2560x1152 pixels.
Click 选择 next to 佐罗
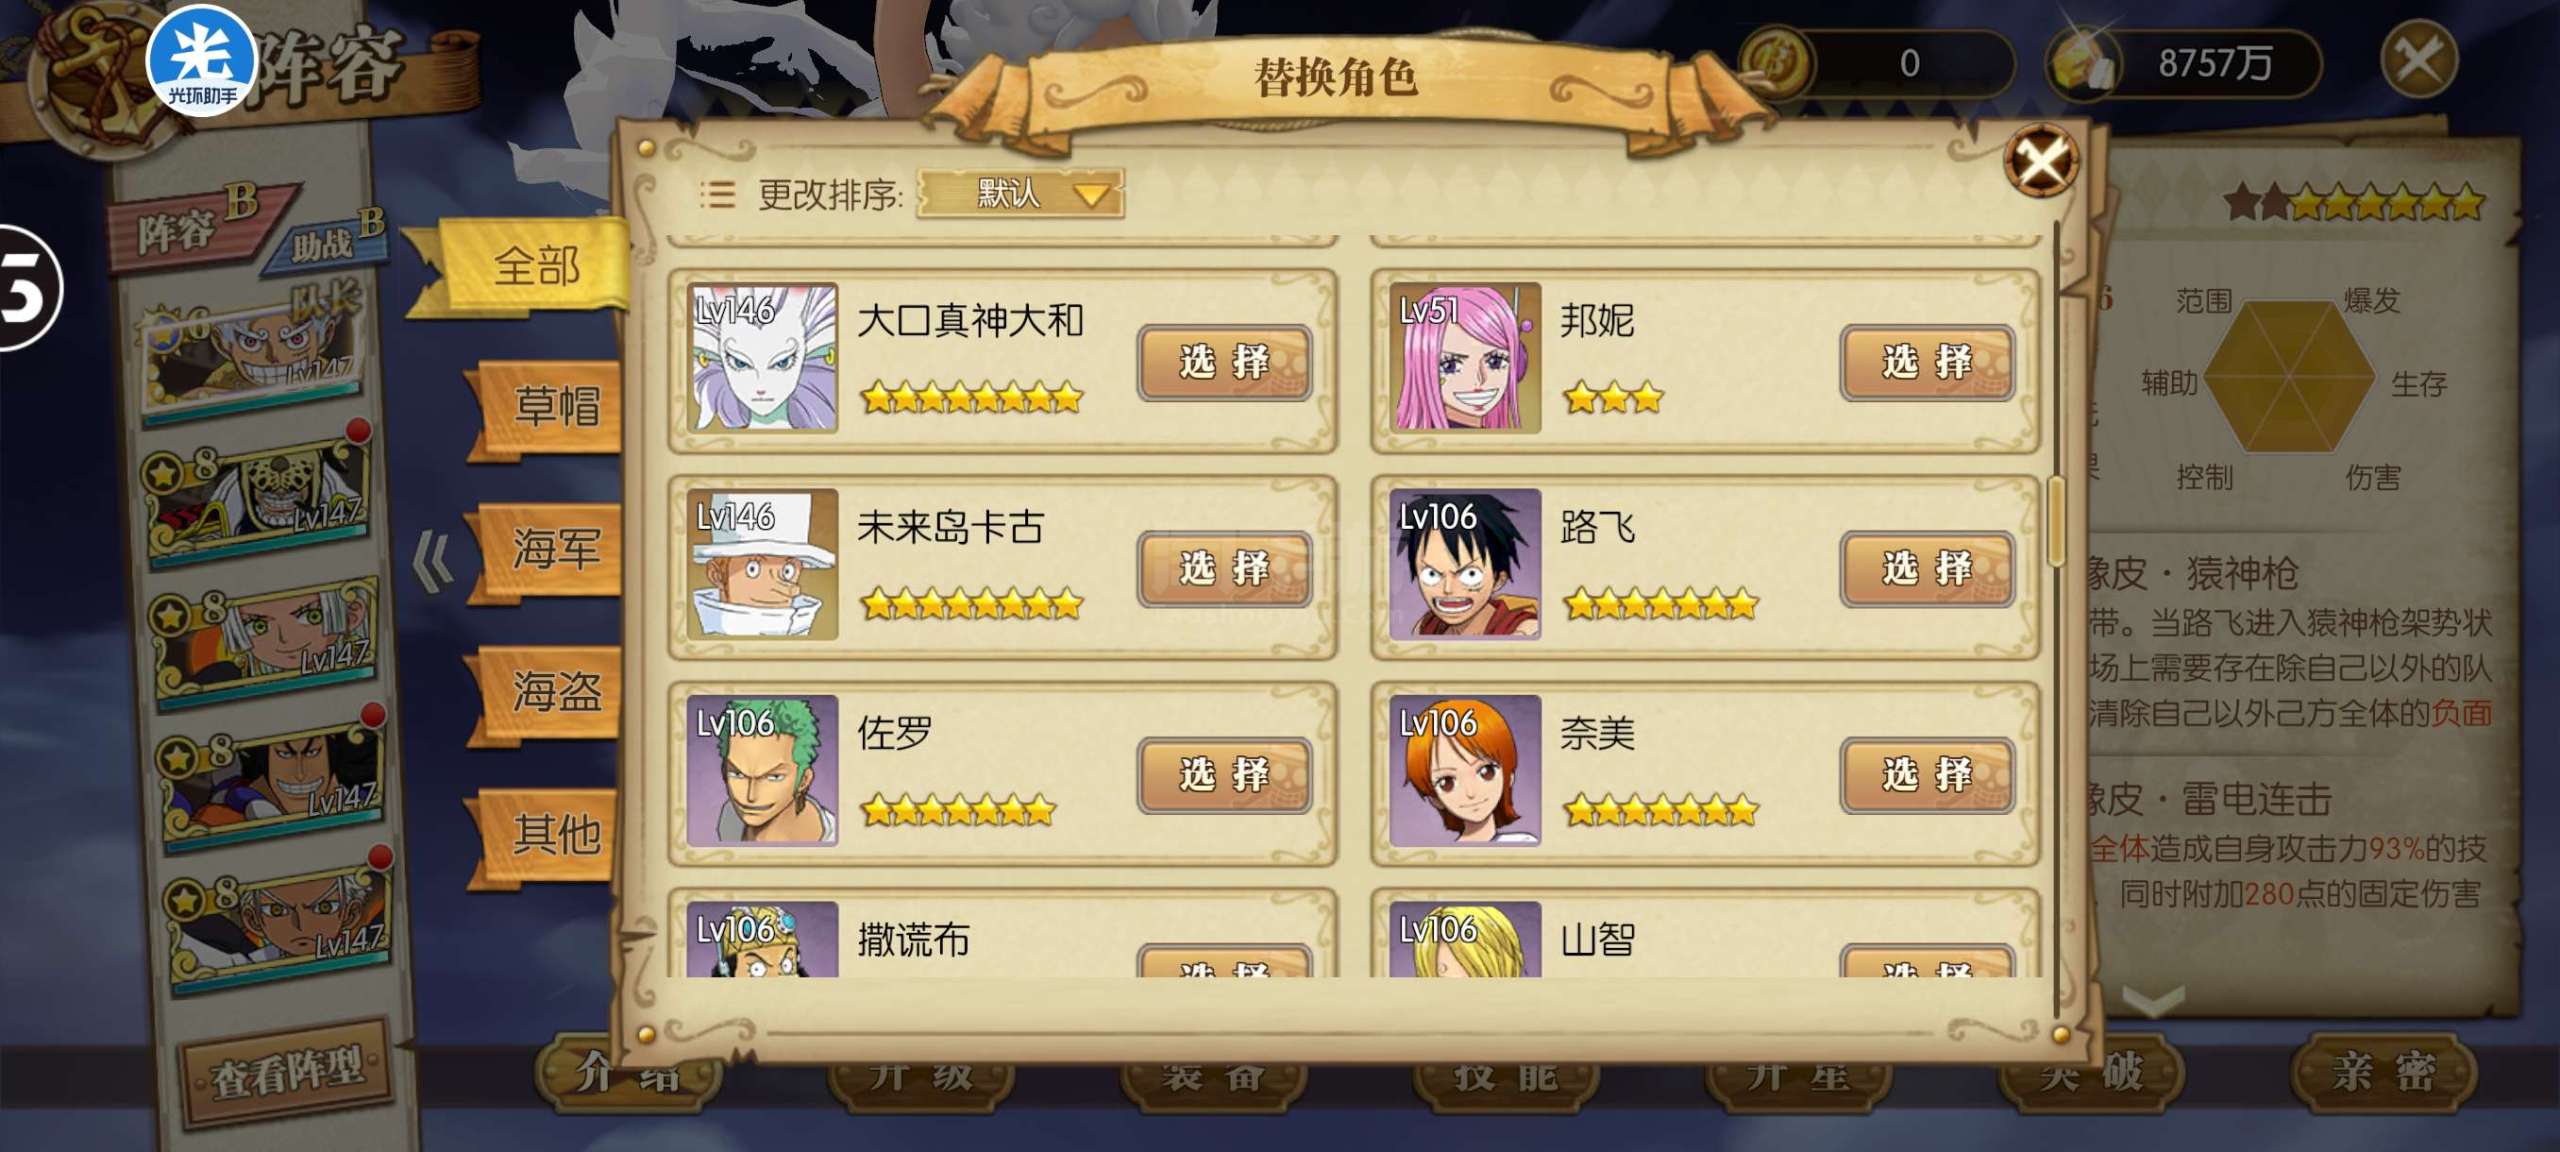(1224, 775)
